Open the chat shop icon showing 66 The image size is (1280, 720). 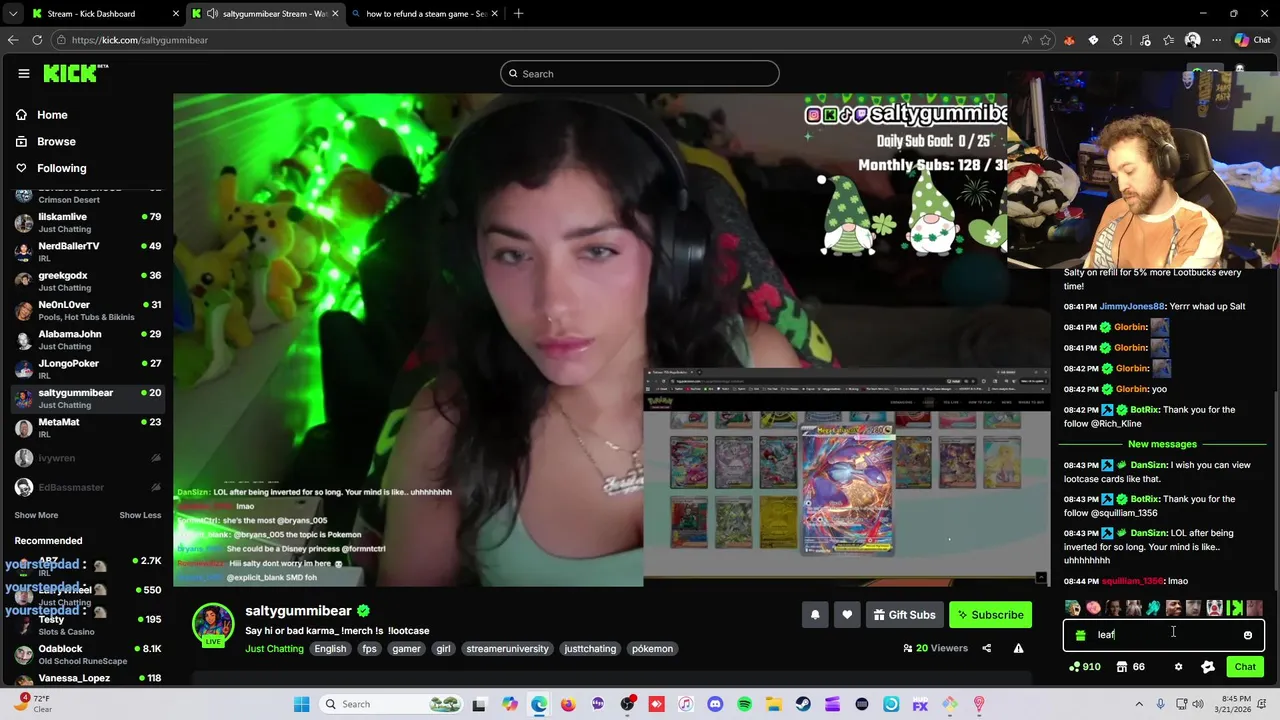pos(1130,667)
